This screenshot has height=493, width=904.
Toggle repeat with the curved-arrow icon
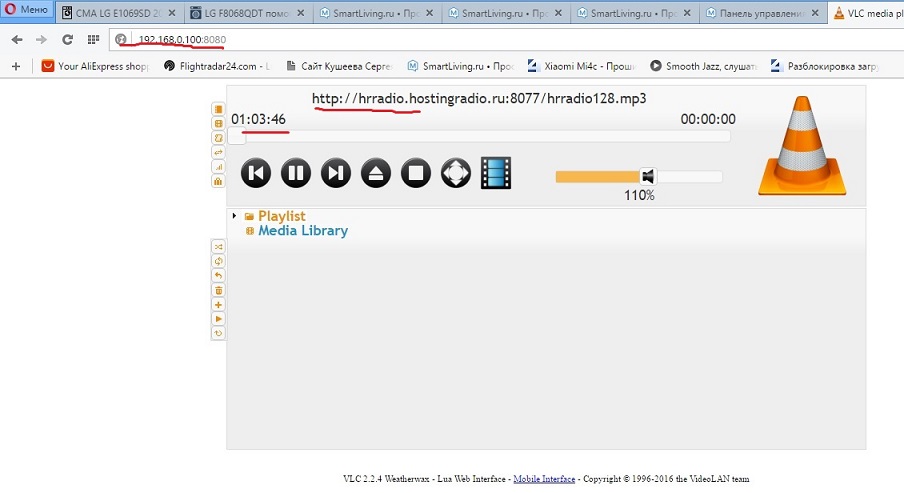click(x=219, y=276)
